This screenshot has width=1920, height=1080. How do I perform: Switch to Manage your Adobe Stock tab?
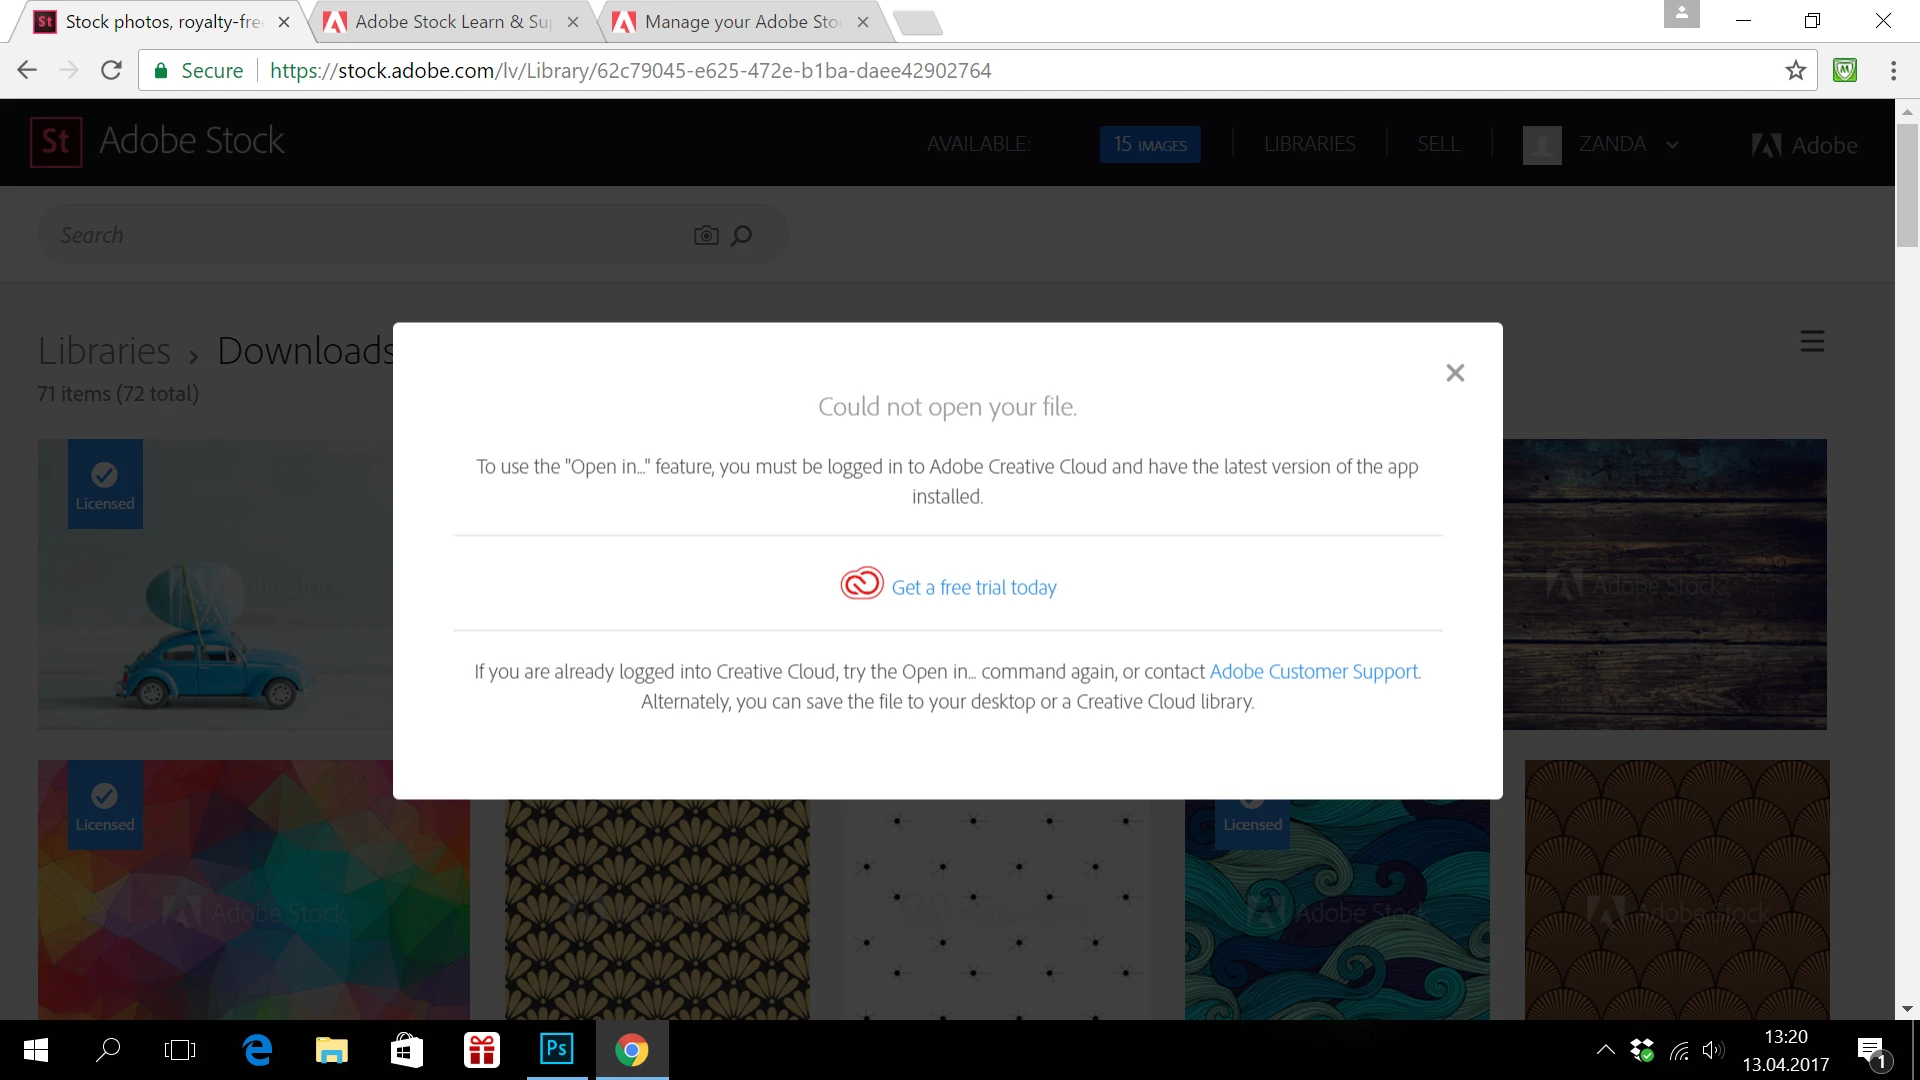pos(742,22)
